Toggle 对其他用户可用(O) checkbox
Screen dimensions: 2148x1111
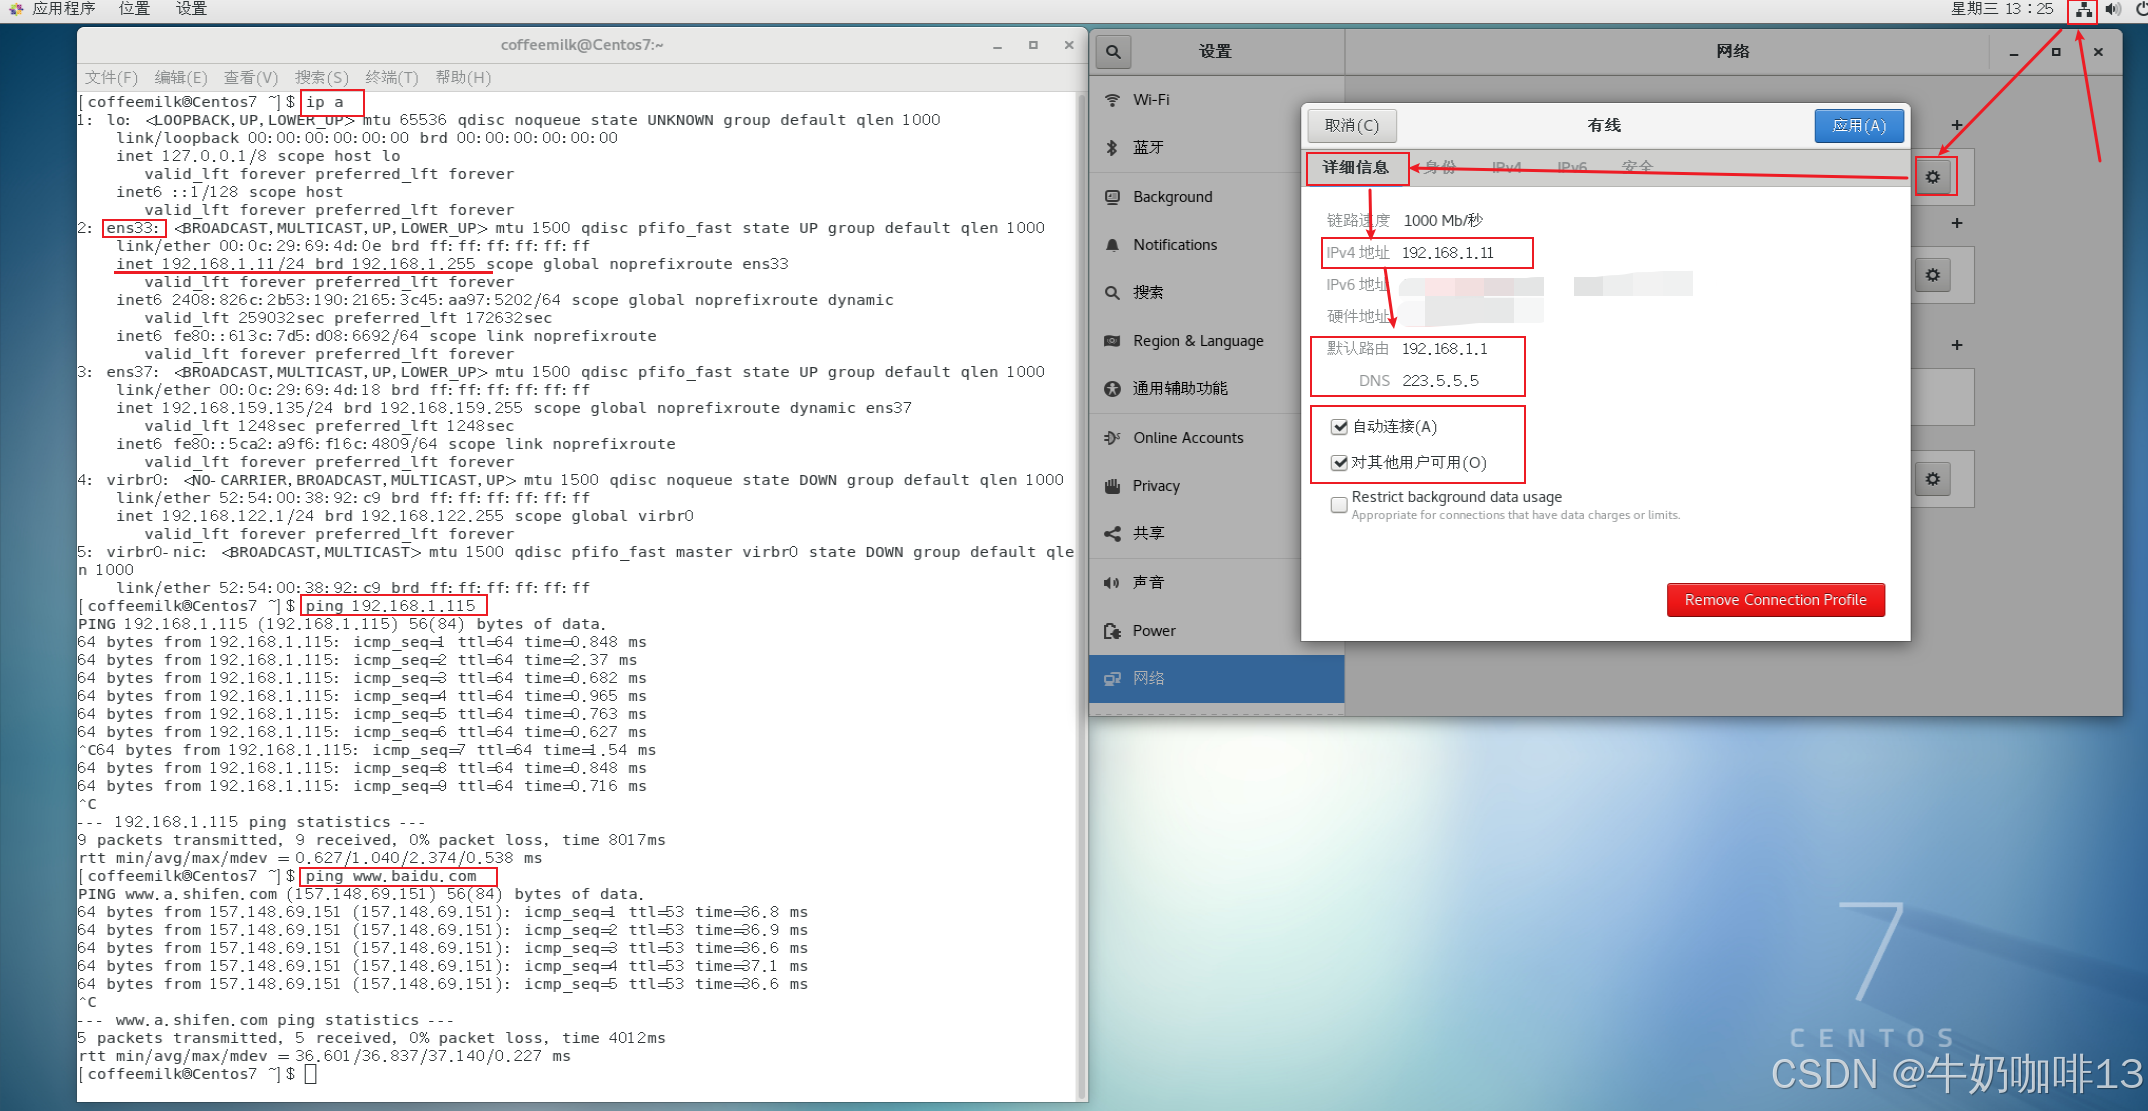(1339, 463)
